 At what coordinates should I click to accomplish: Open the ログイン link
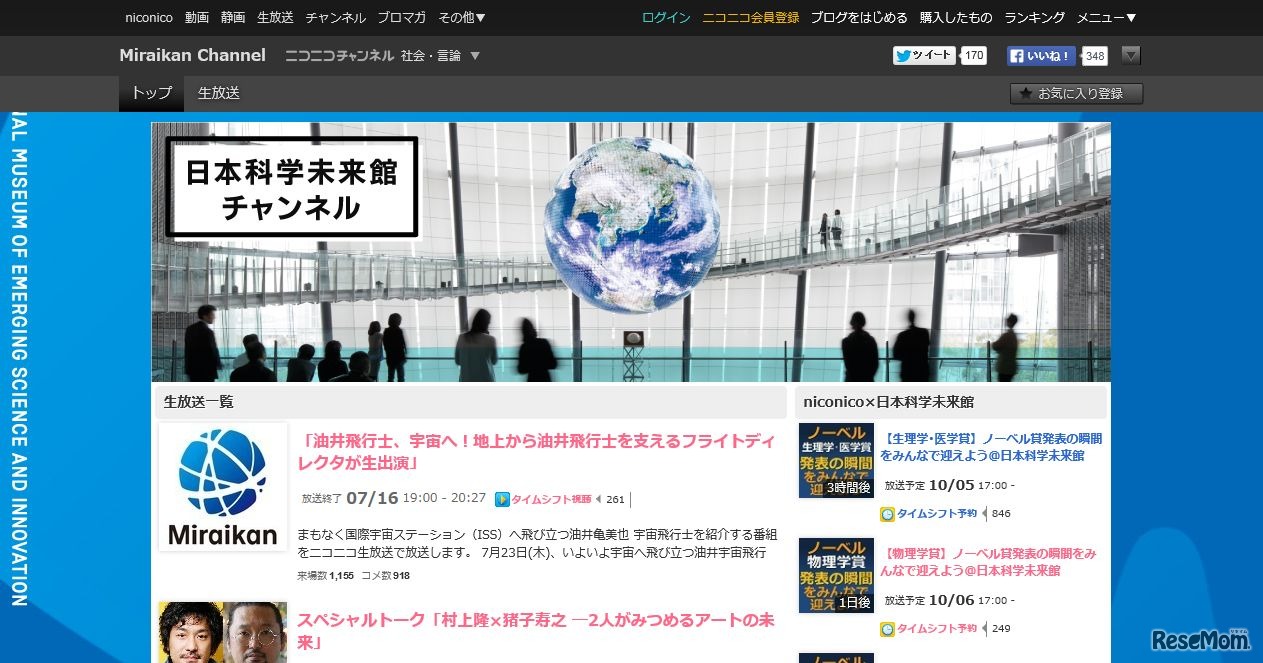[664, 17]
